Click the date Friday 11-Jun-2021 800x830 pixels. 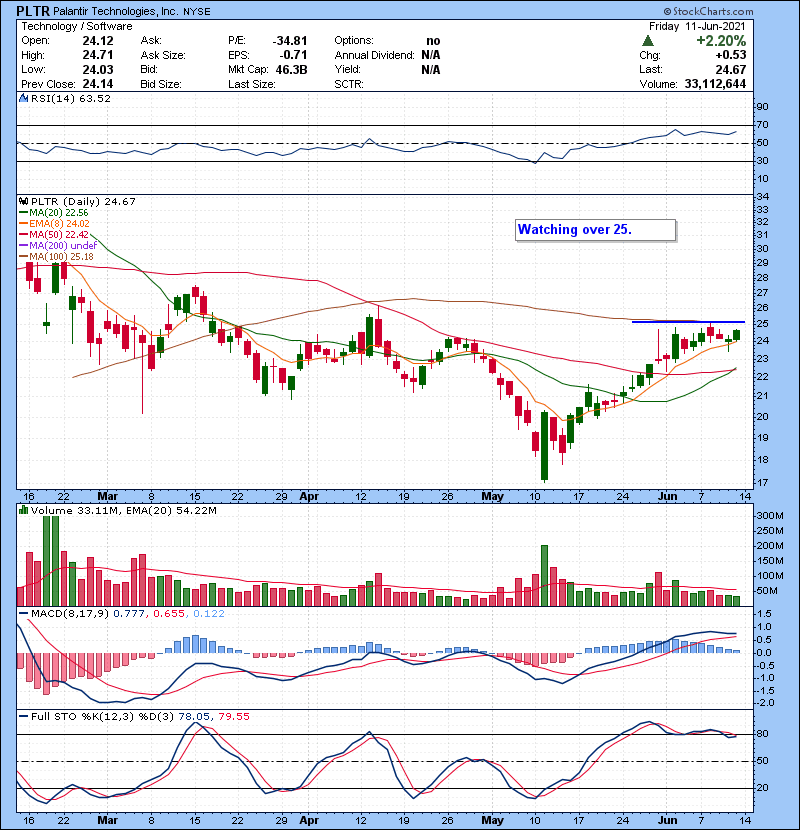(x=697, y=26)
